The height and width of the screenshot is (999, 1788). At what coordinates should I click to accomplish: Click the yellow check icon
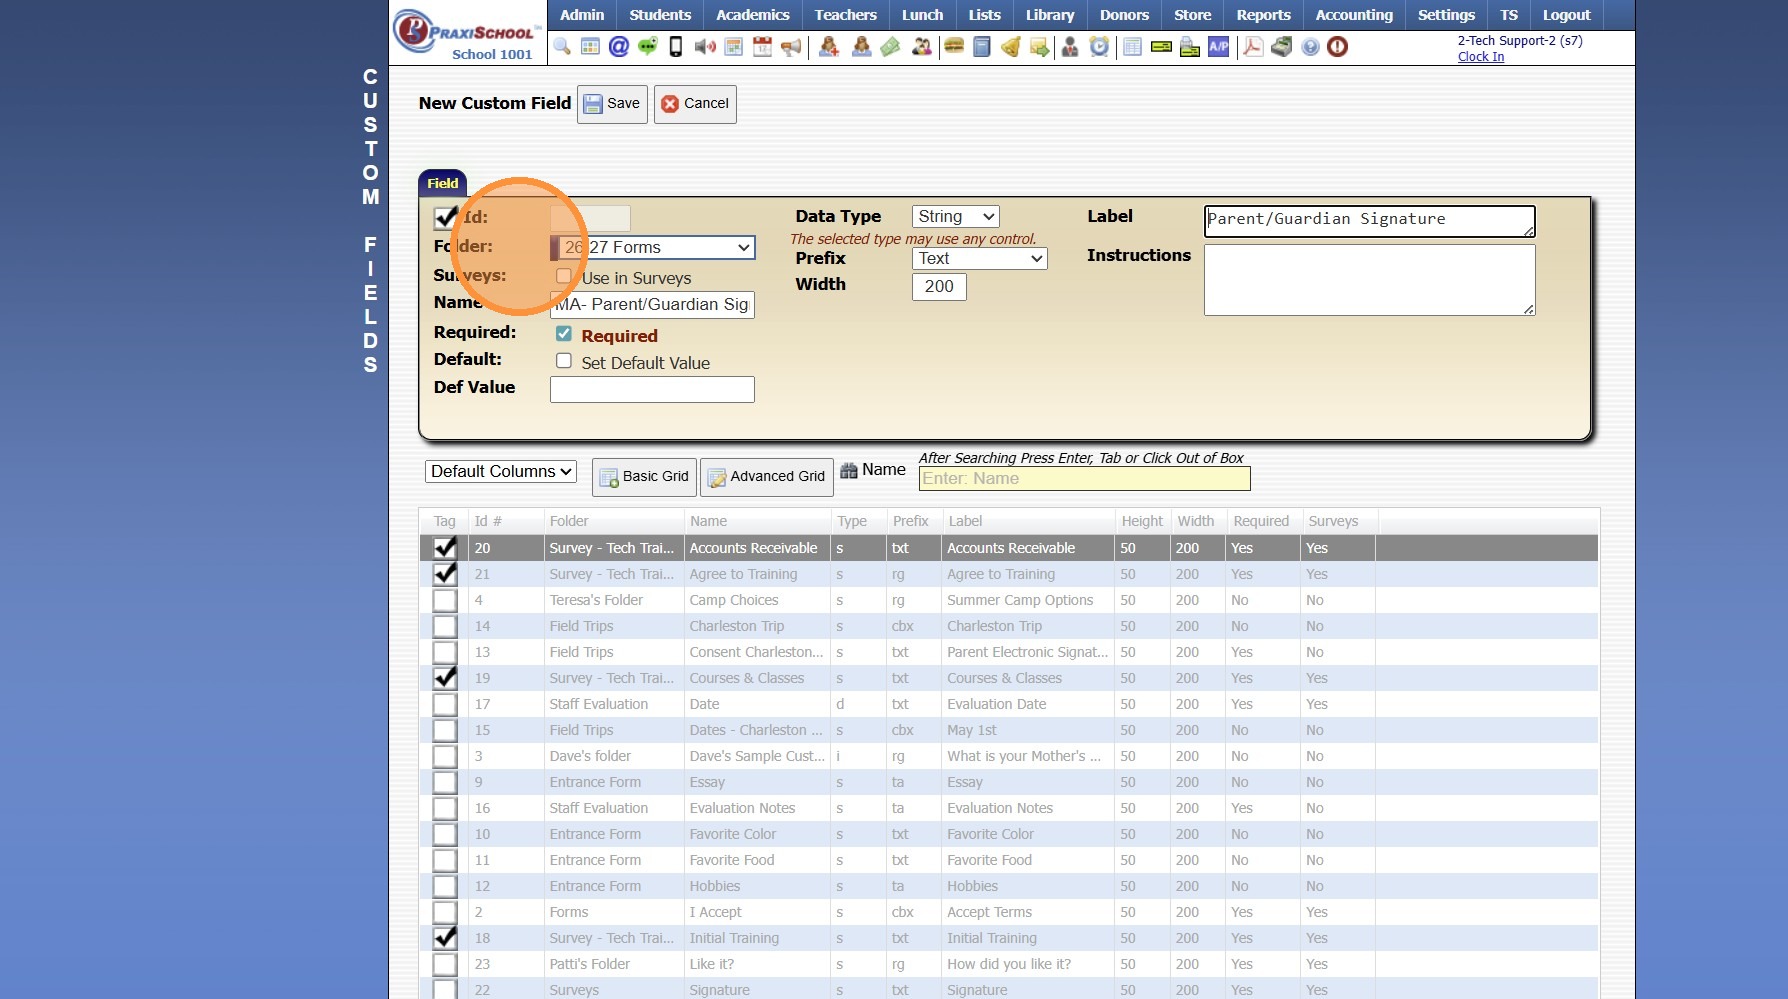coord(1161,47)
